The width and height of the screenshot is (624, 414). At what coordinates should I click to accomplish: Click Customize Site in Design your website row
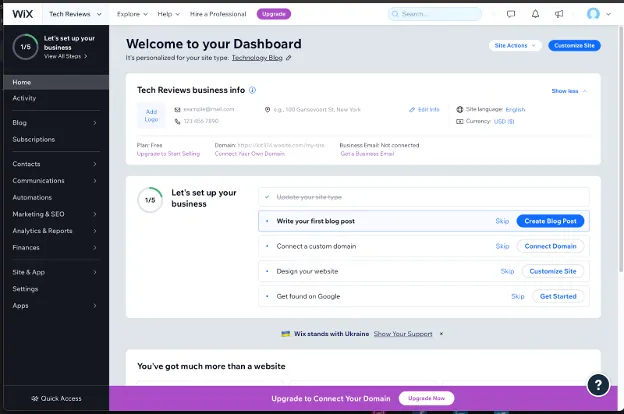click(553, 271)
